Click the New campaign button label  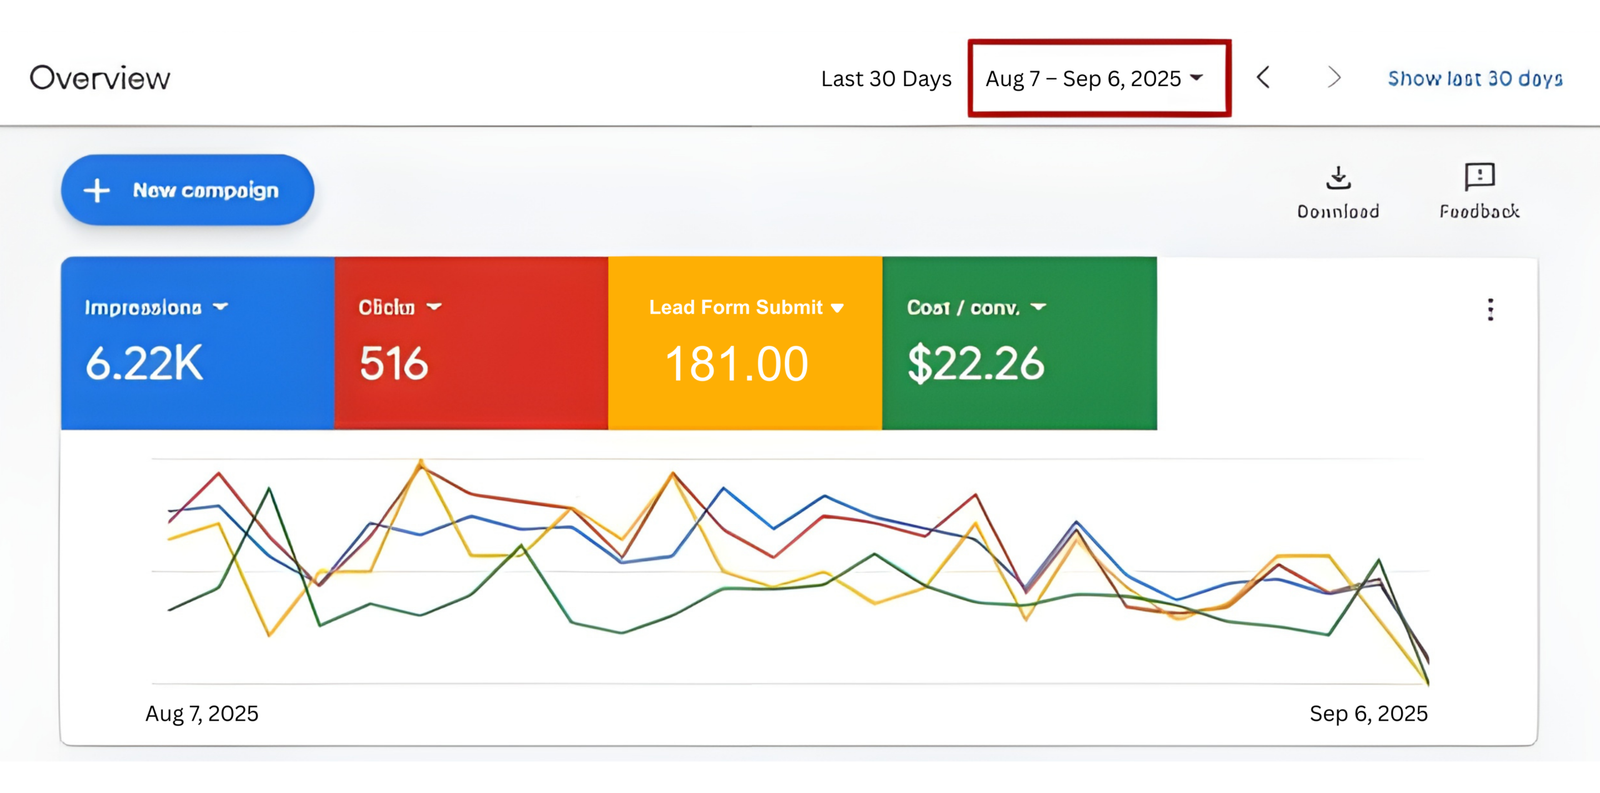pyautogui.click(x=205, y=190)
